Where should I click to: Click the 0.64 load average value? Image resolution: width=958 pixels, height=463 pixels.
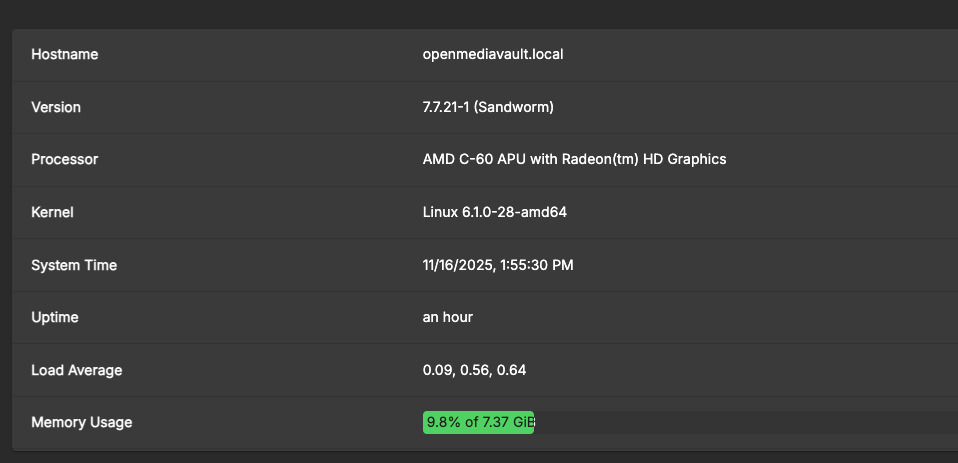pyautogui.click(x=511, y=370)
